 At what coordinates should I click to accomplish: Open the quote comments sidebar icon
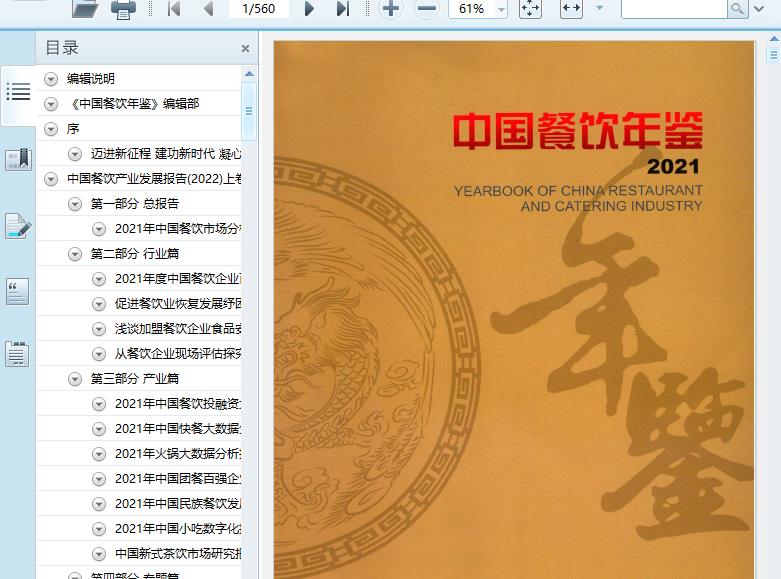[x=17, y=291]
